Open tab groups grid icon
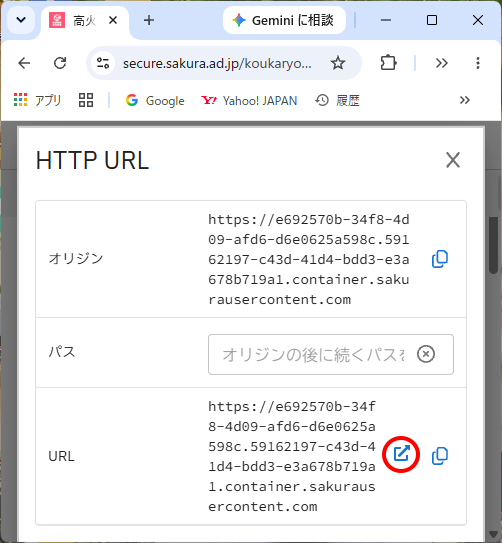Viewport: 502px width, 543px height. (86, 100)
